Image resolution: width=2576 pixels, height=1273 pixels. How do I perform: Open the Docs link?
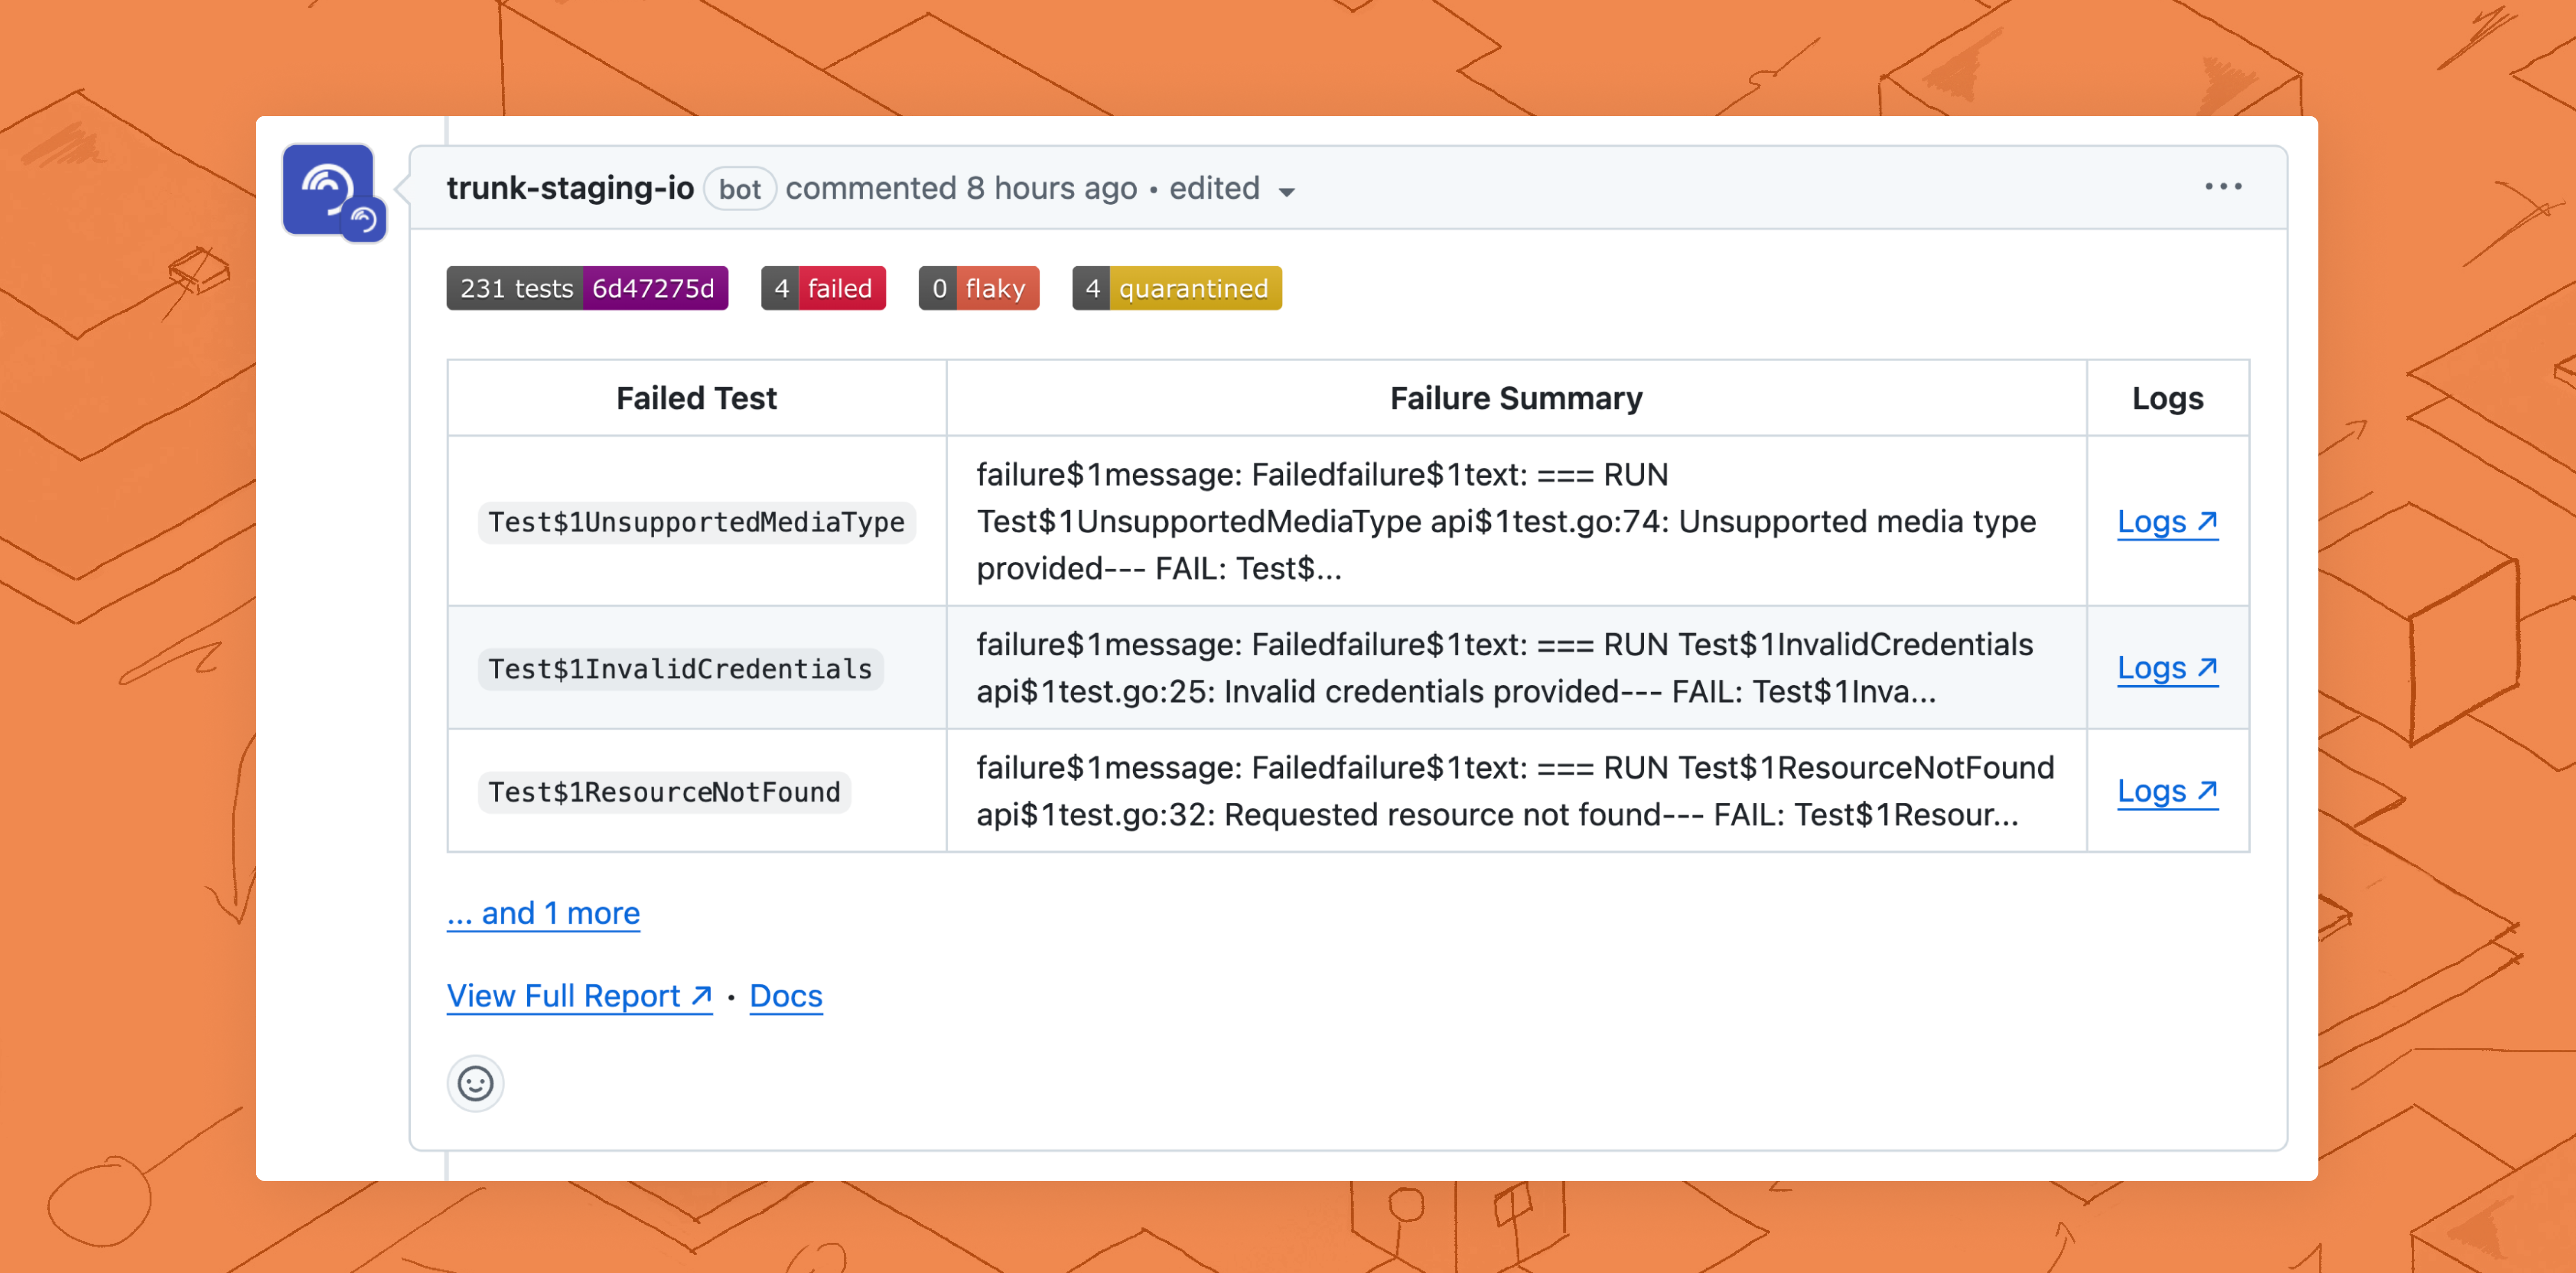pos(785,996)
